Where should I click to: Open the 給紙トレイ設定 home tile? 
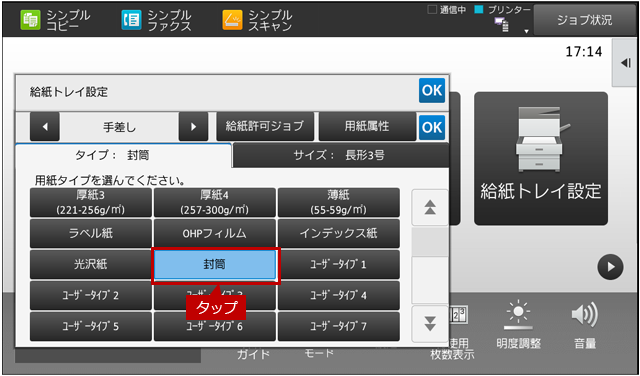click(x=541, y=158)
